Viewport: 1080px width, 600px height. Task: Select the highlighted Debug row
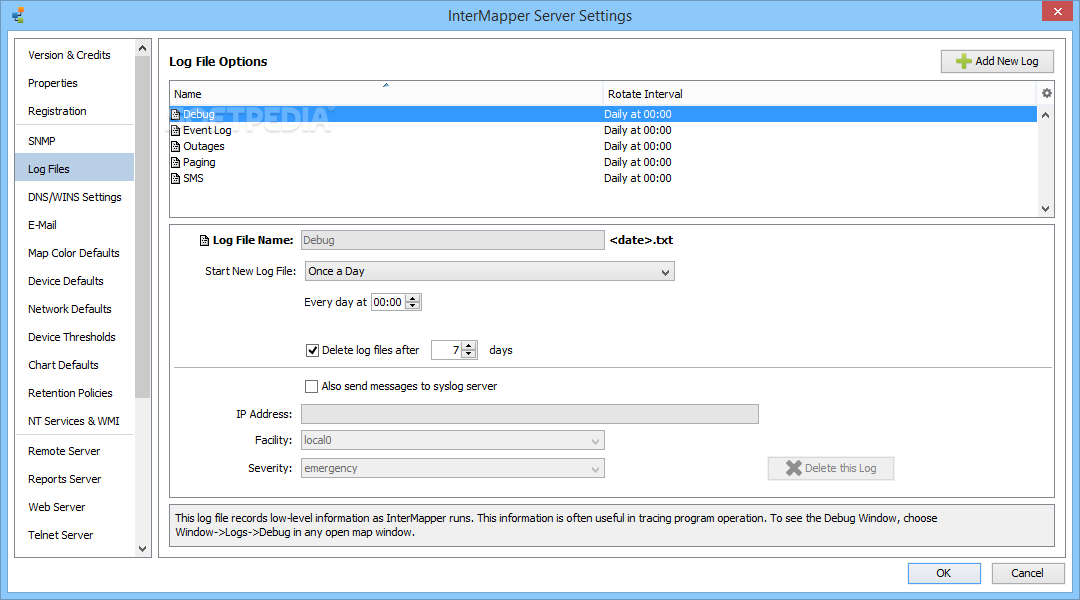(x=603, y=114)
